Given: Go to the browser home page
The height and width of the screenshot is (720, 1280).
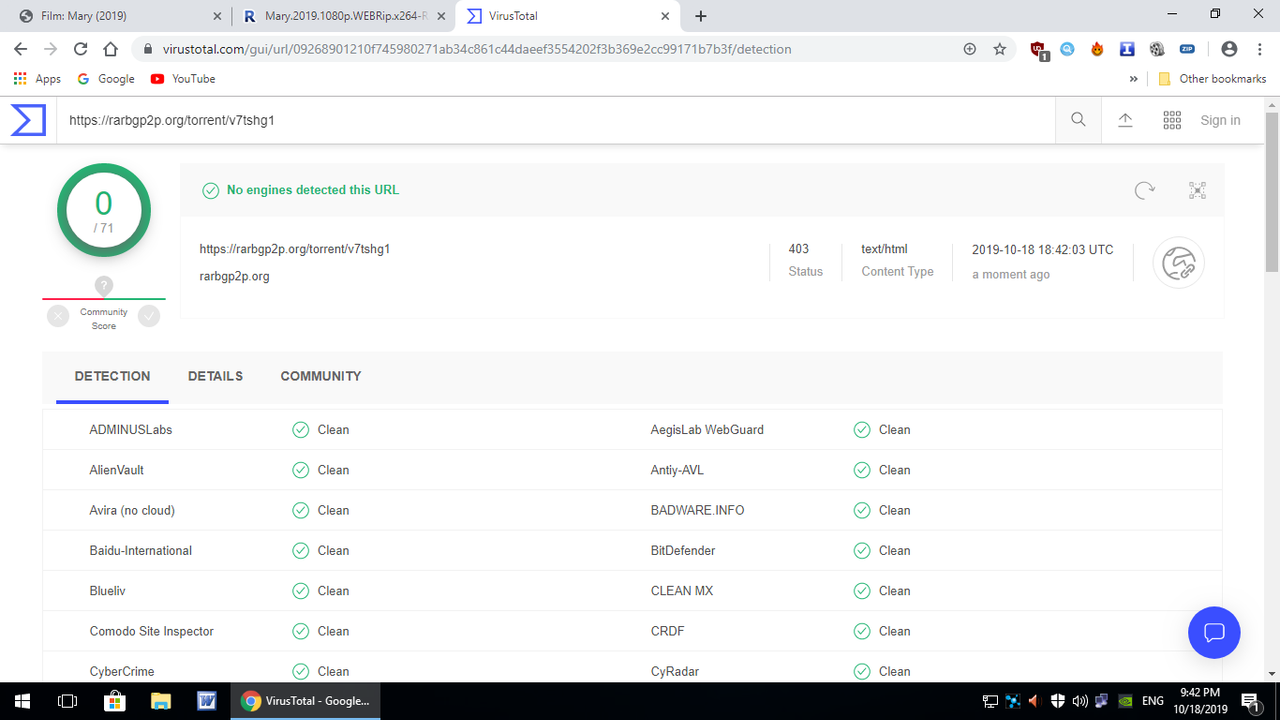Looking at the screenshot, I should pos(111,49).
